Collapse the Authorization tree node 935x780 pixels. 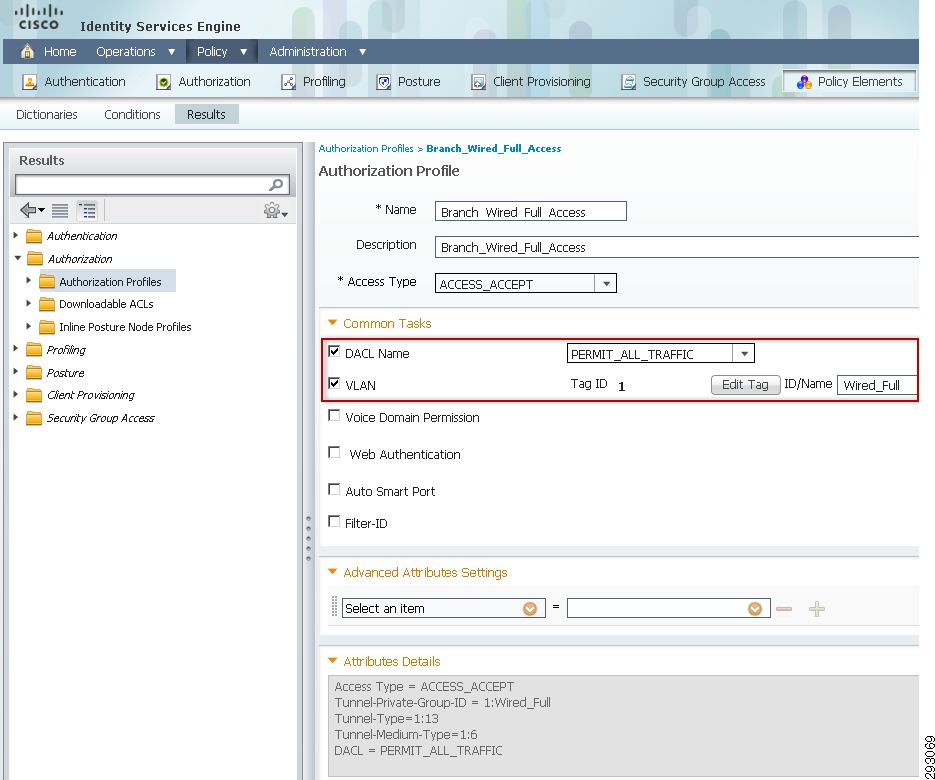[17, 258]
